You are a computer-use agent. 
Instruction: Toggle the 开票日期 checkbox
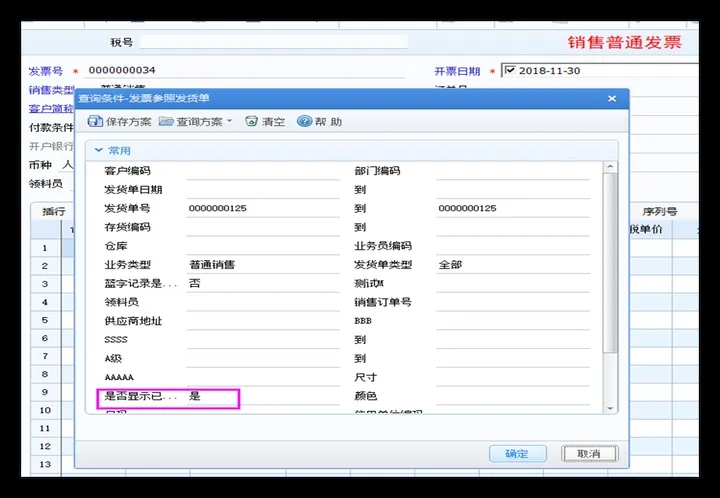click(x=510, y=70)
